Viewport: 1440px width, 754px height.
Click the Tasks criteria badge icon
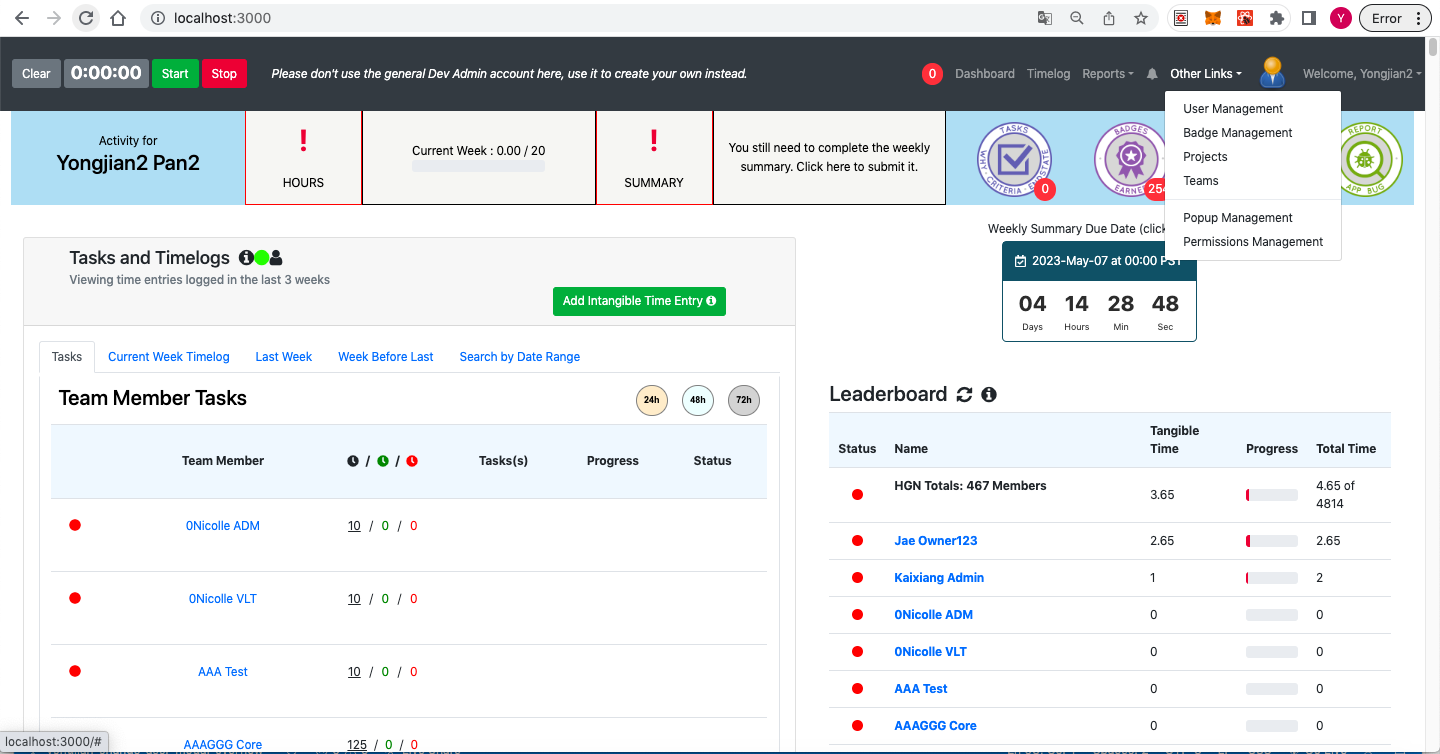tap(1014, 158)
